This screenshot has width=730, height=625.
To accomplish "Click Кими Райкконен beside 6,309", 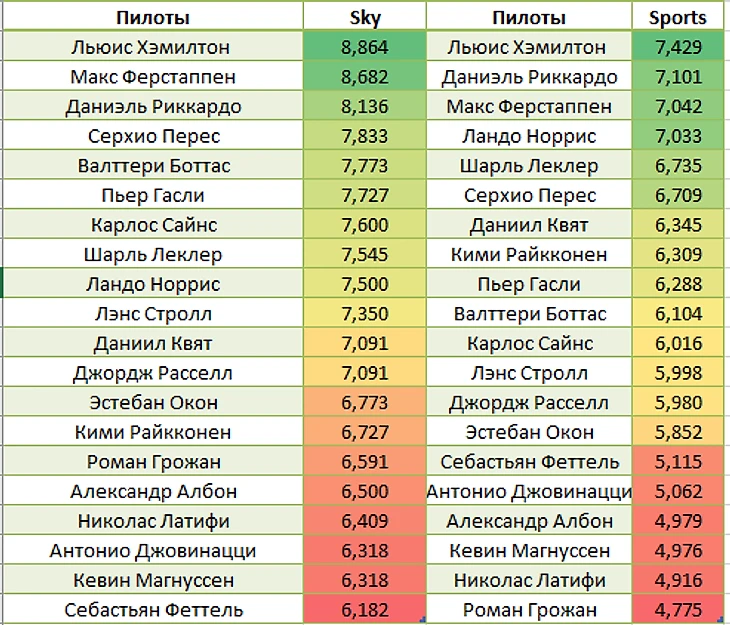I will coord(528,254).
